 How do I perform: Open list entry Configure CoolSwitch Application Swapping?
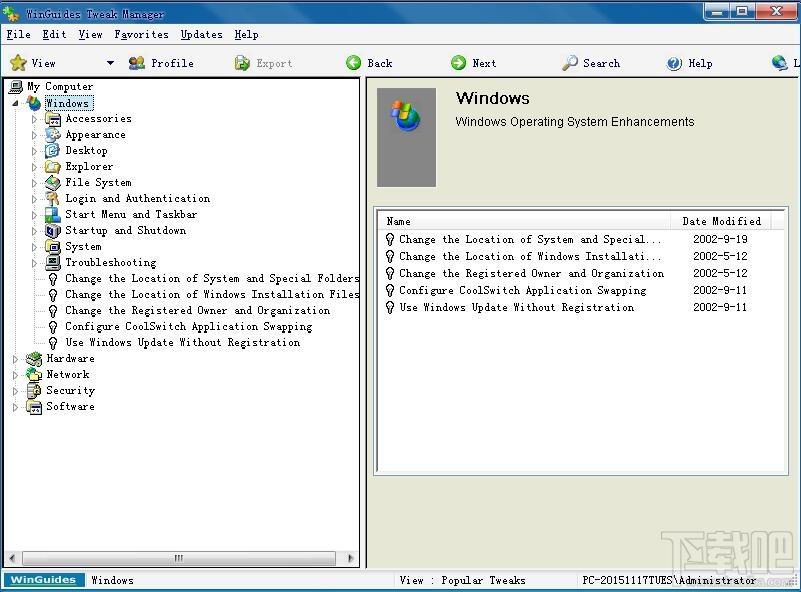pos(522,290)
